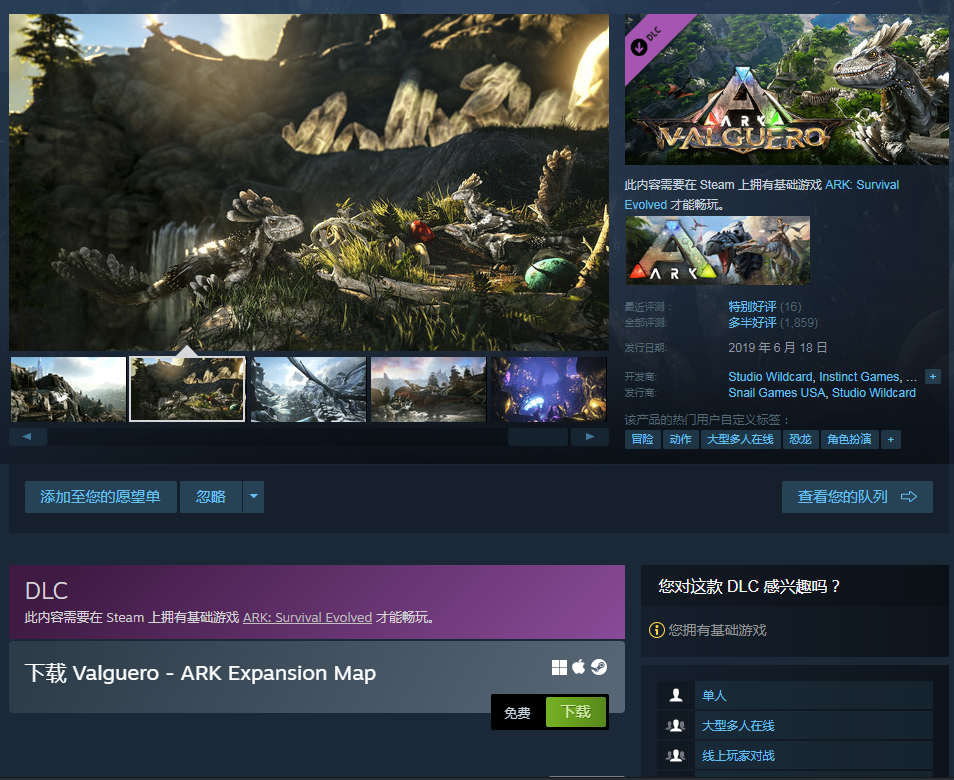Select the 大型多人在线 tag
954x780 pixels.
click(740, 439)
